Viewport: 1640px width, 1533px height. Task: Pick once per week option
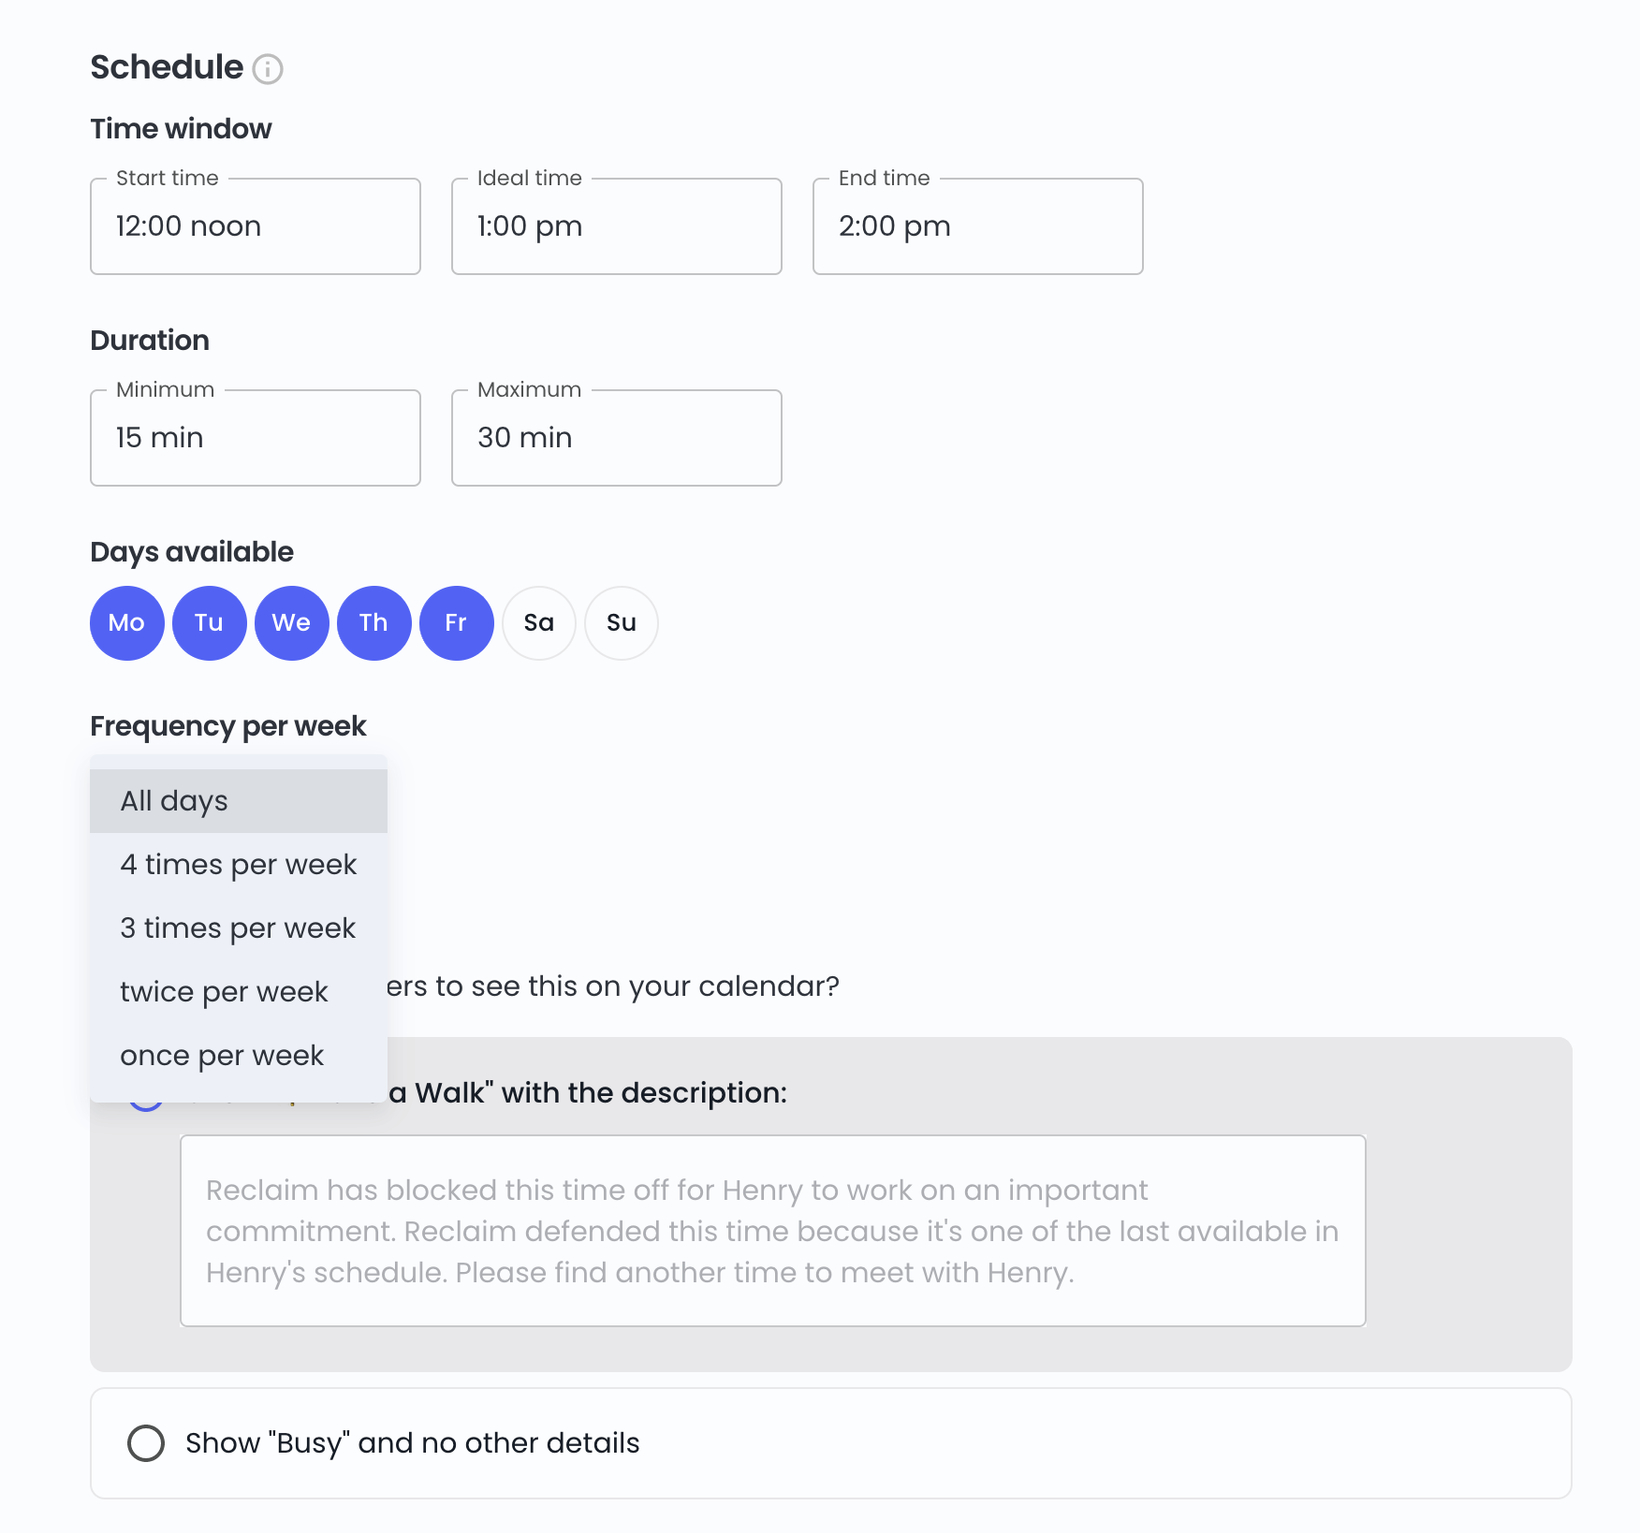[238, 1056]
